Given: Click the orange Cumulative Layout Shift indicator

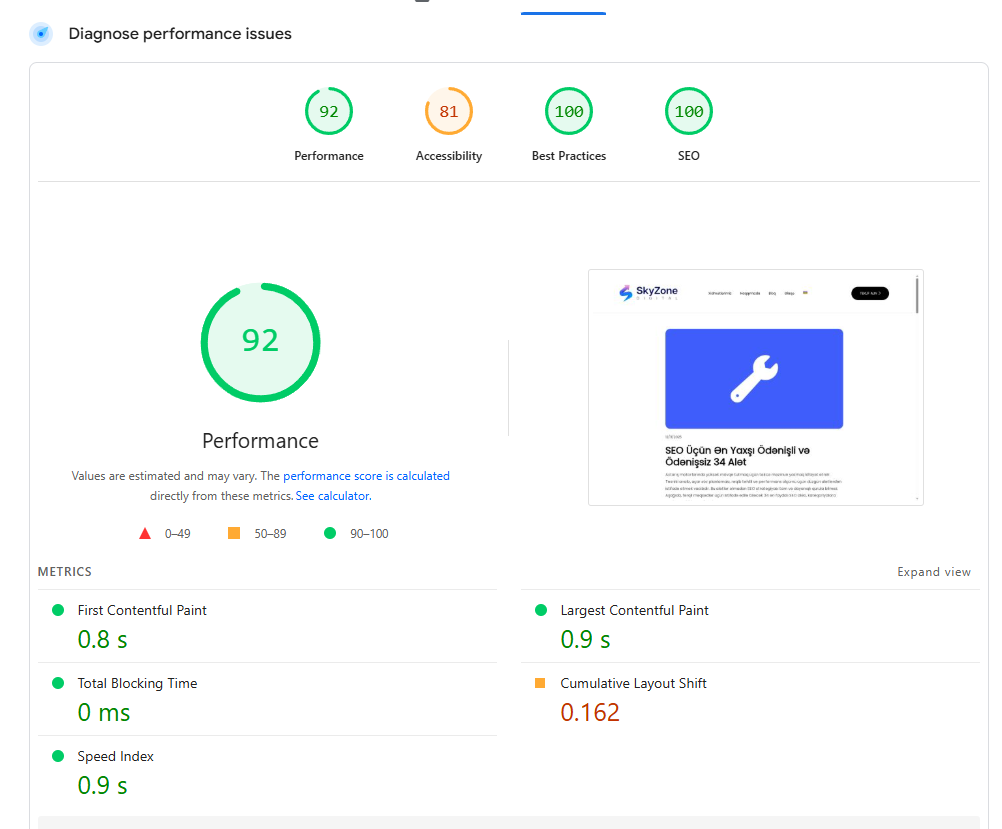Looking at the screenshot, I should tap(540, 683).
